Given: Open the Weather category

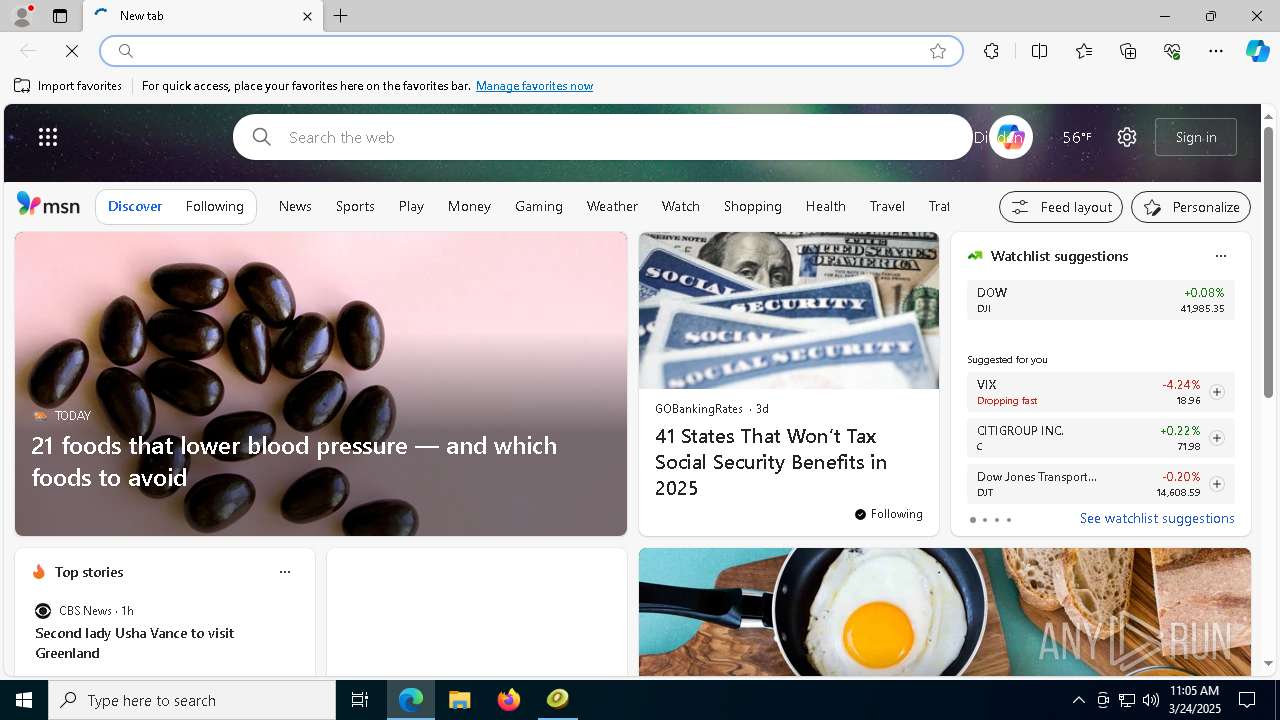Looking at the screenshot, I should click(612, 206).
